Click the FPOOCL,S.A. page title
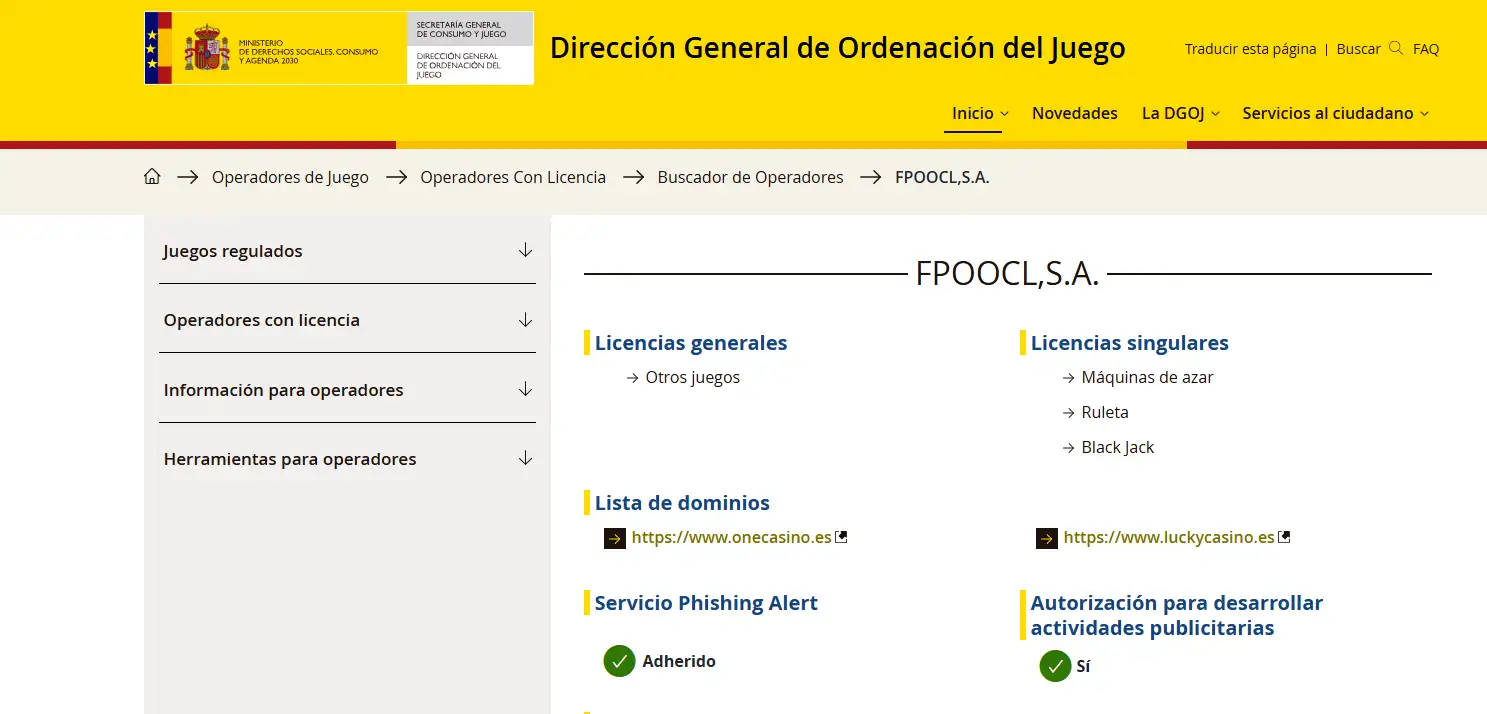The image size is (1487, 714). point(1007,274)
